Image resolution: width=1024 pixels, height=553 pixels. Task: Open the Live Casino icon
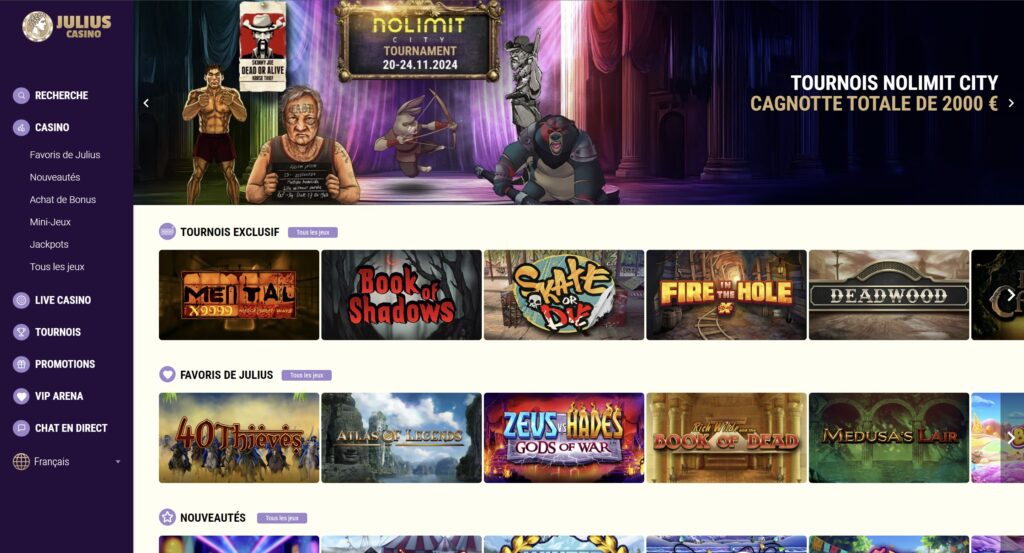pyautogui.click(x=21, y=300)
